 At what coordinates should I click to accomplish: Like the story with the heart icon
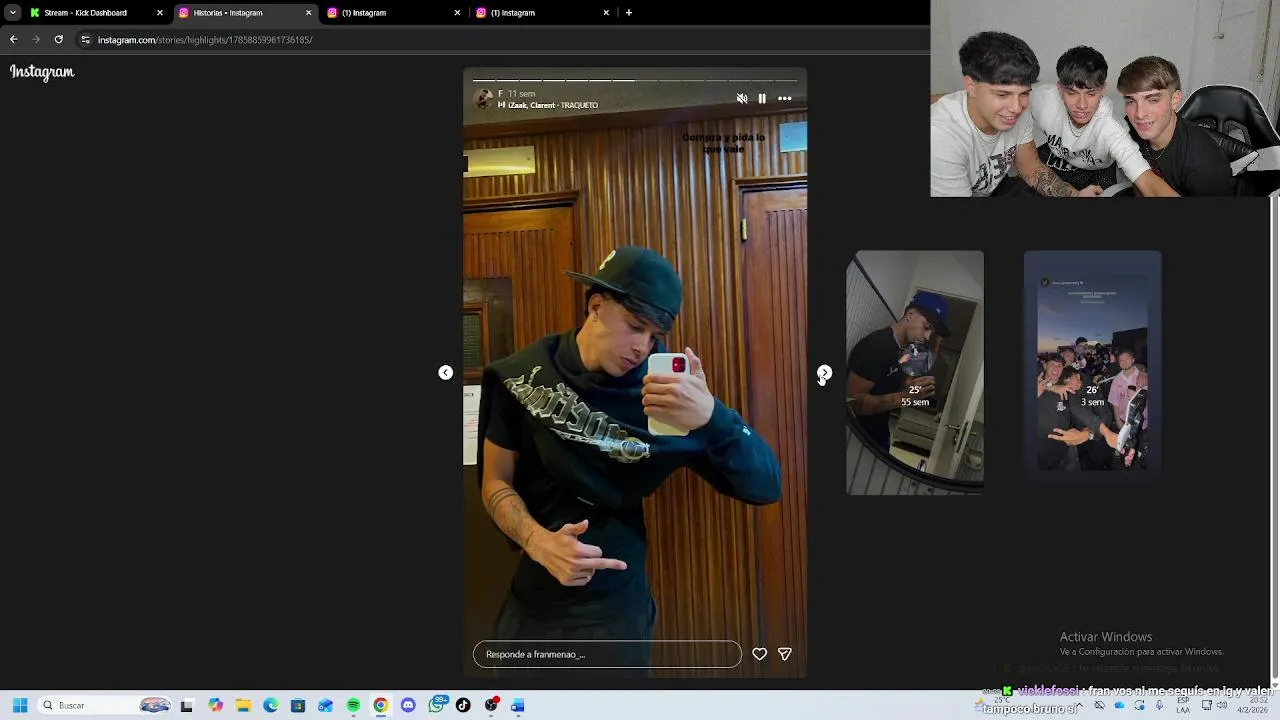(760, 654)
